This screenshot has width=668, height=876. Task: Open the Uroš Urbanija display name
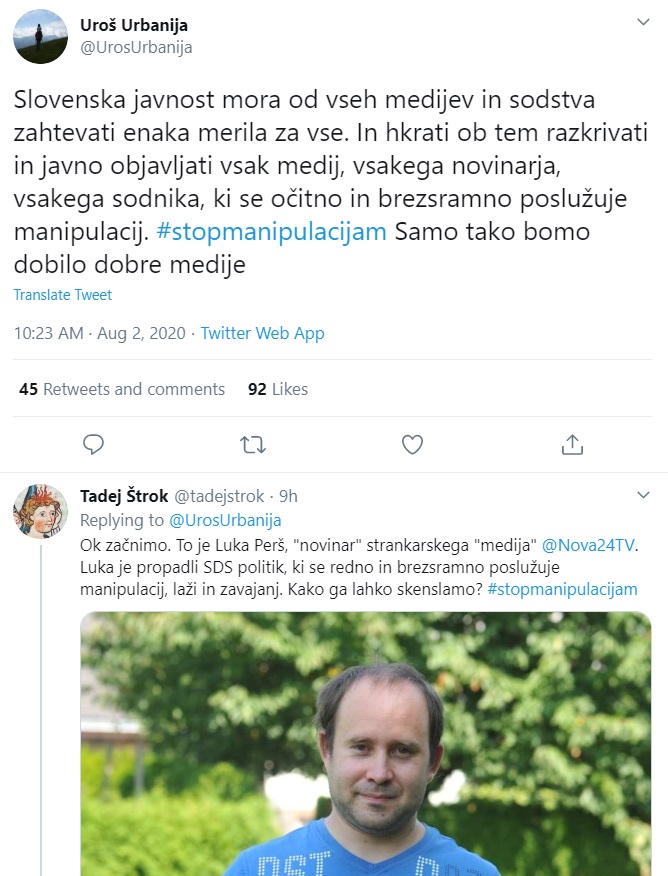point(134,25)
